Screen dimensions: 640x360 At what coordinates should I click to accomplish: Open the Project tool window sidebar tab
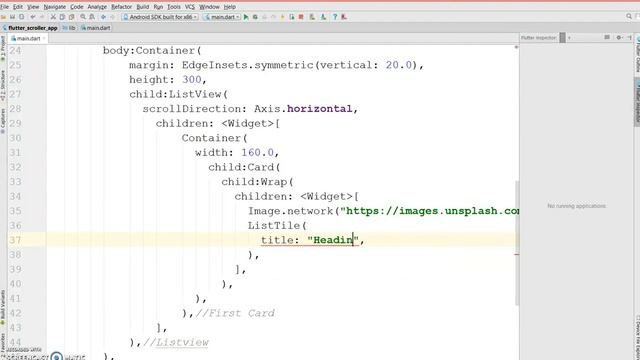coord(3,48)
